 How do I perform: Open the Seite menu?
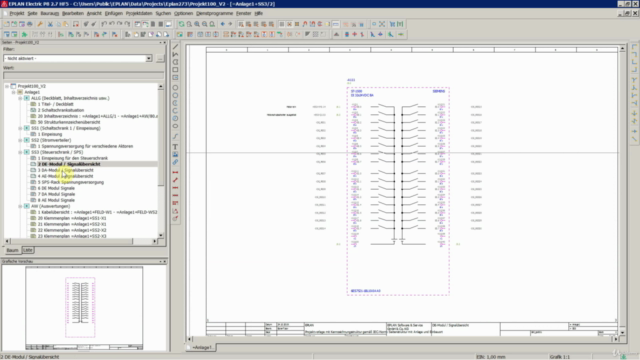pos(32,13)
